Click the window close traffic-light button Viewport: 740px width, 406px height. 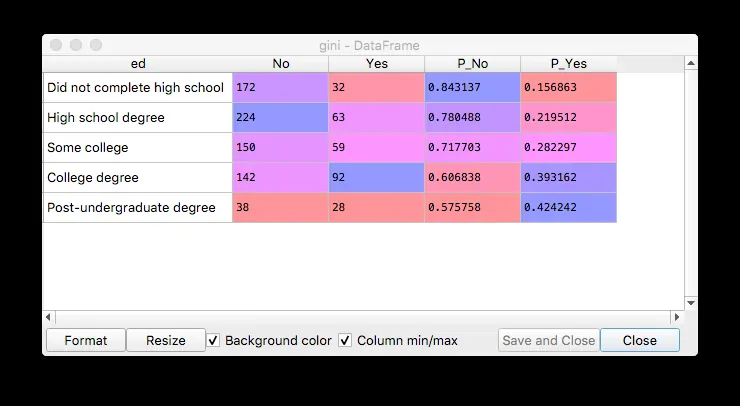[x=56, y=45]
